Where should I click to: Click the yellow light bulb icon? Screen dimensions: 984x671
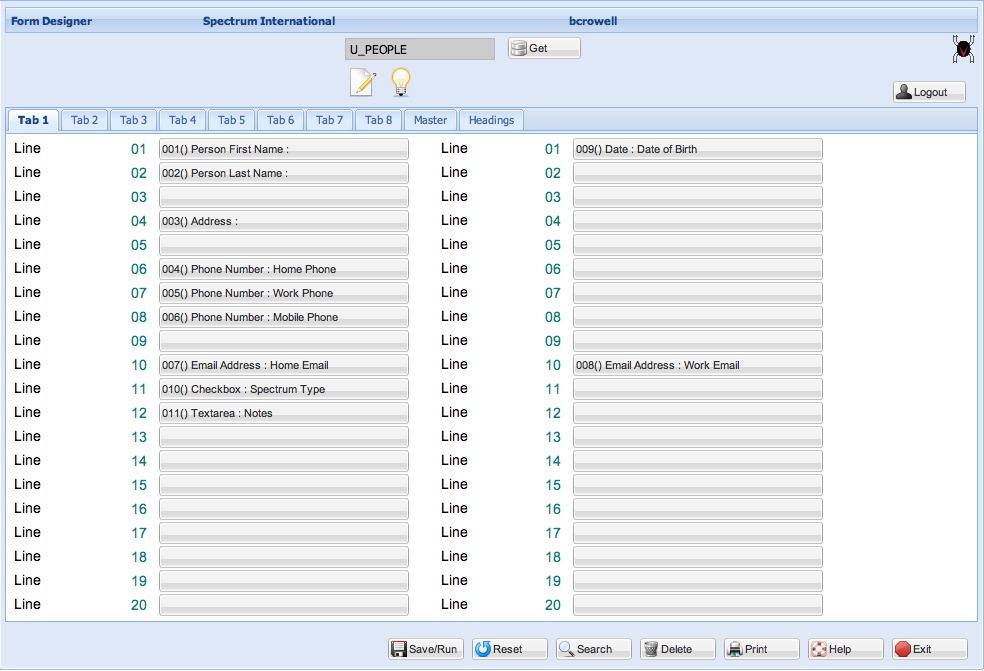point(400,82)
